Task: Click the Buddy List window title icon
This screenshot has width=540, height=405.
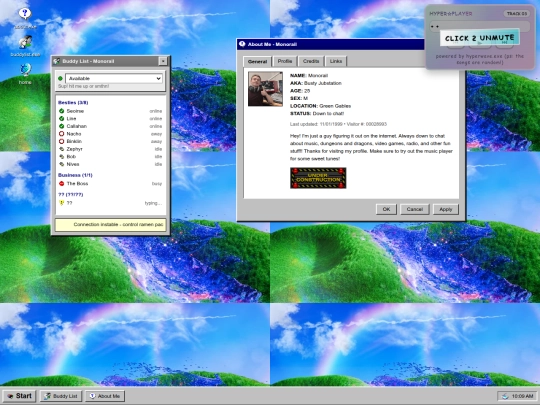Action: click(x=57, y=61)
